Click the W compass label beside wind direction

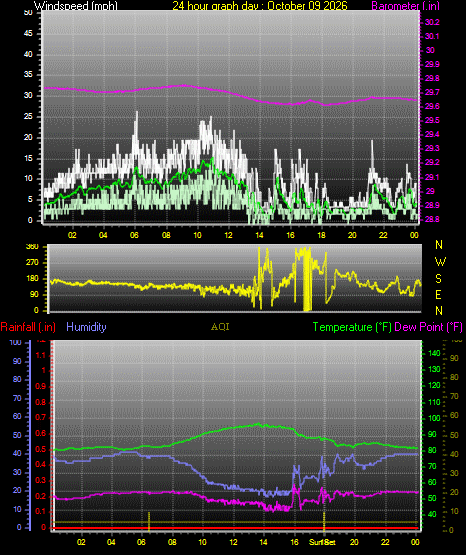pyautogui.click(x=440, y=262)
